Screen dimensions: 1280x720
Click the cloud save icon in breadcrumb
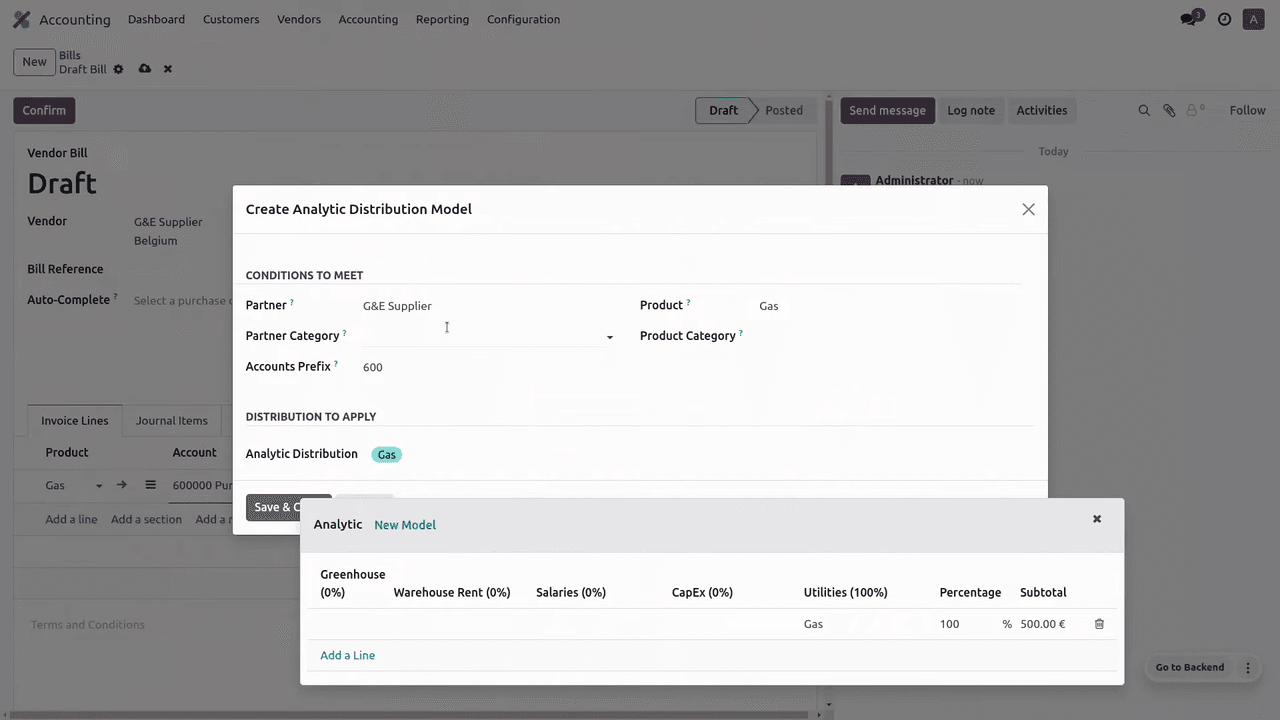(x=145, y=69)
